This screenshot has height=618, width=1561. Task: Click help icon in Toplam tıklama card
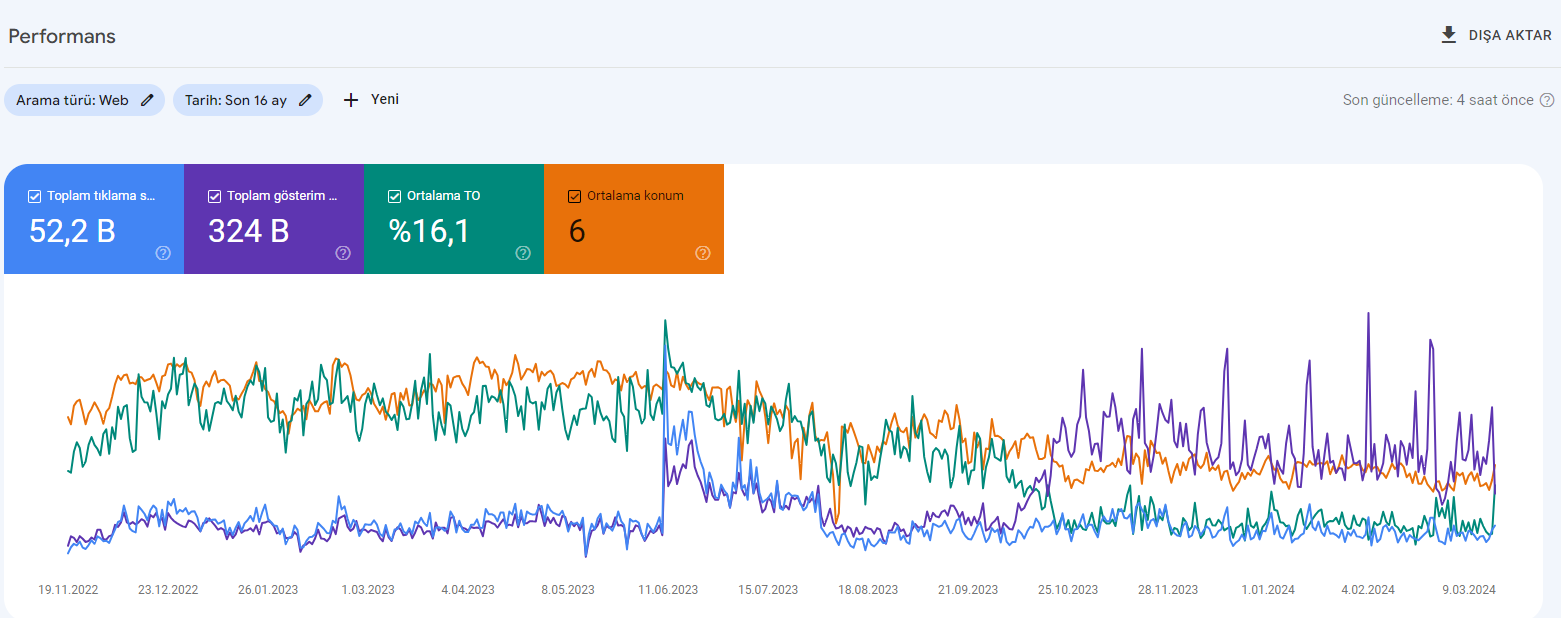pos(163,253)
